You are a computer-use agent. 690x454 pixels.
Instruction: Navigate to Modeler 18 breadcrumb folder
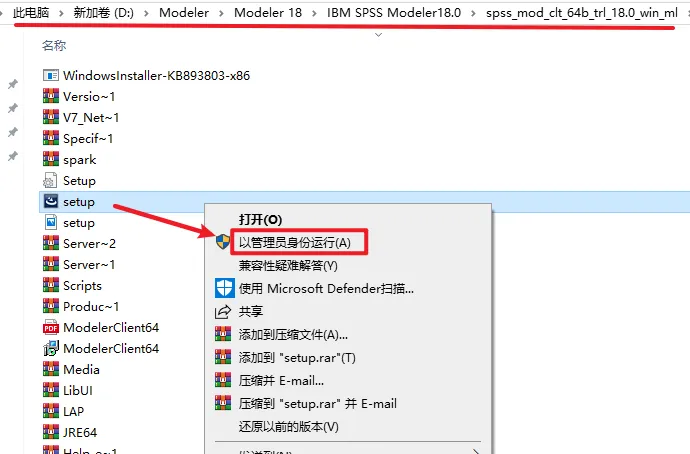click(268, 13)
